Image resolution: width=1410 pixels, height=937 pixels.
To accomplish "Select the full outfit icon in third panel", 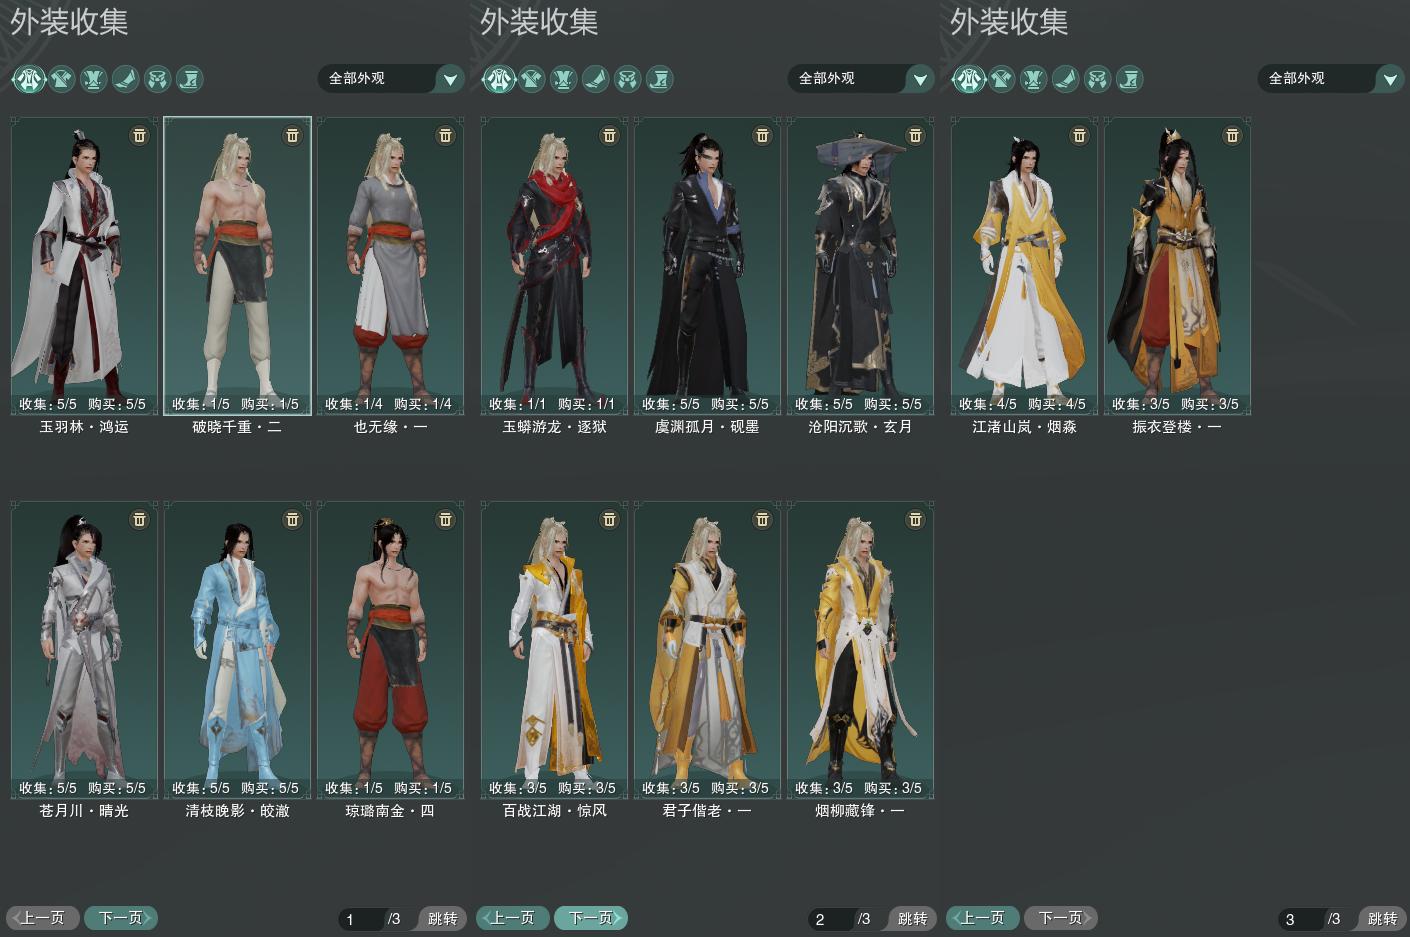I will (x=968, y=78).
